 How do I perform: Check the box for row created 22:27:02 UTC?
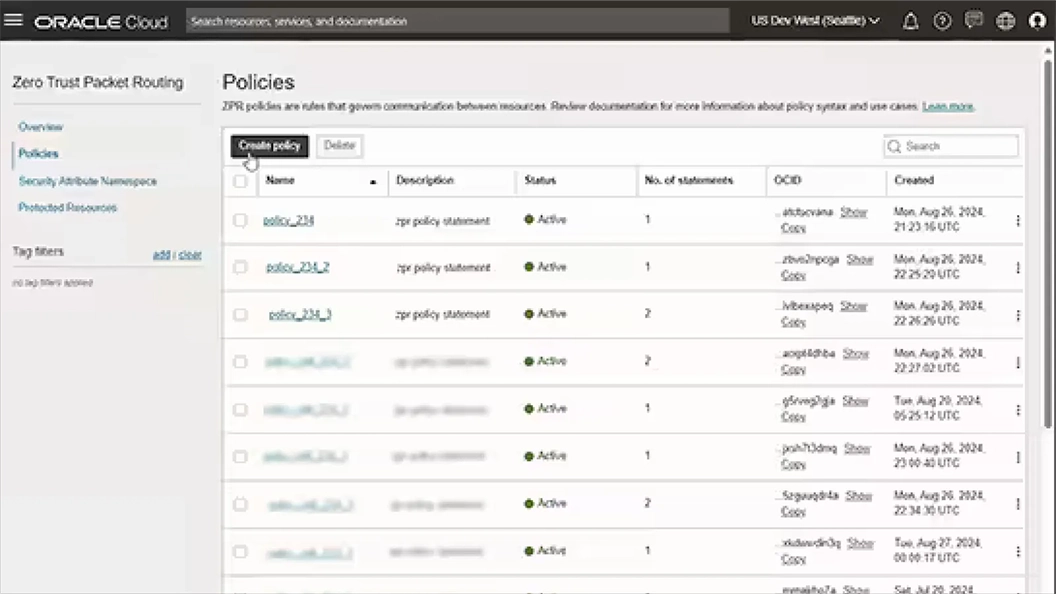(x=240, y=362)
